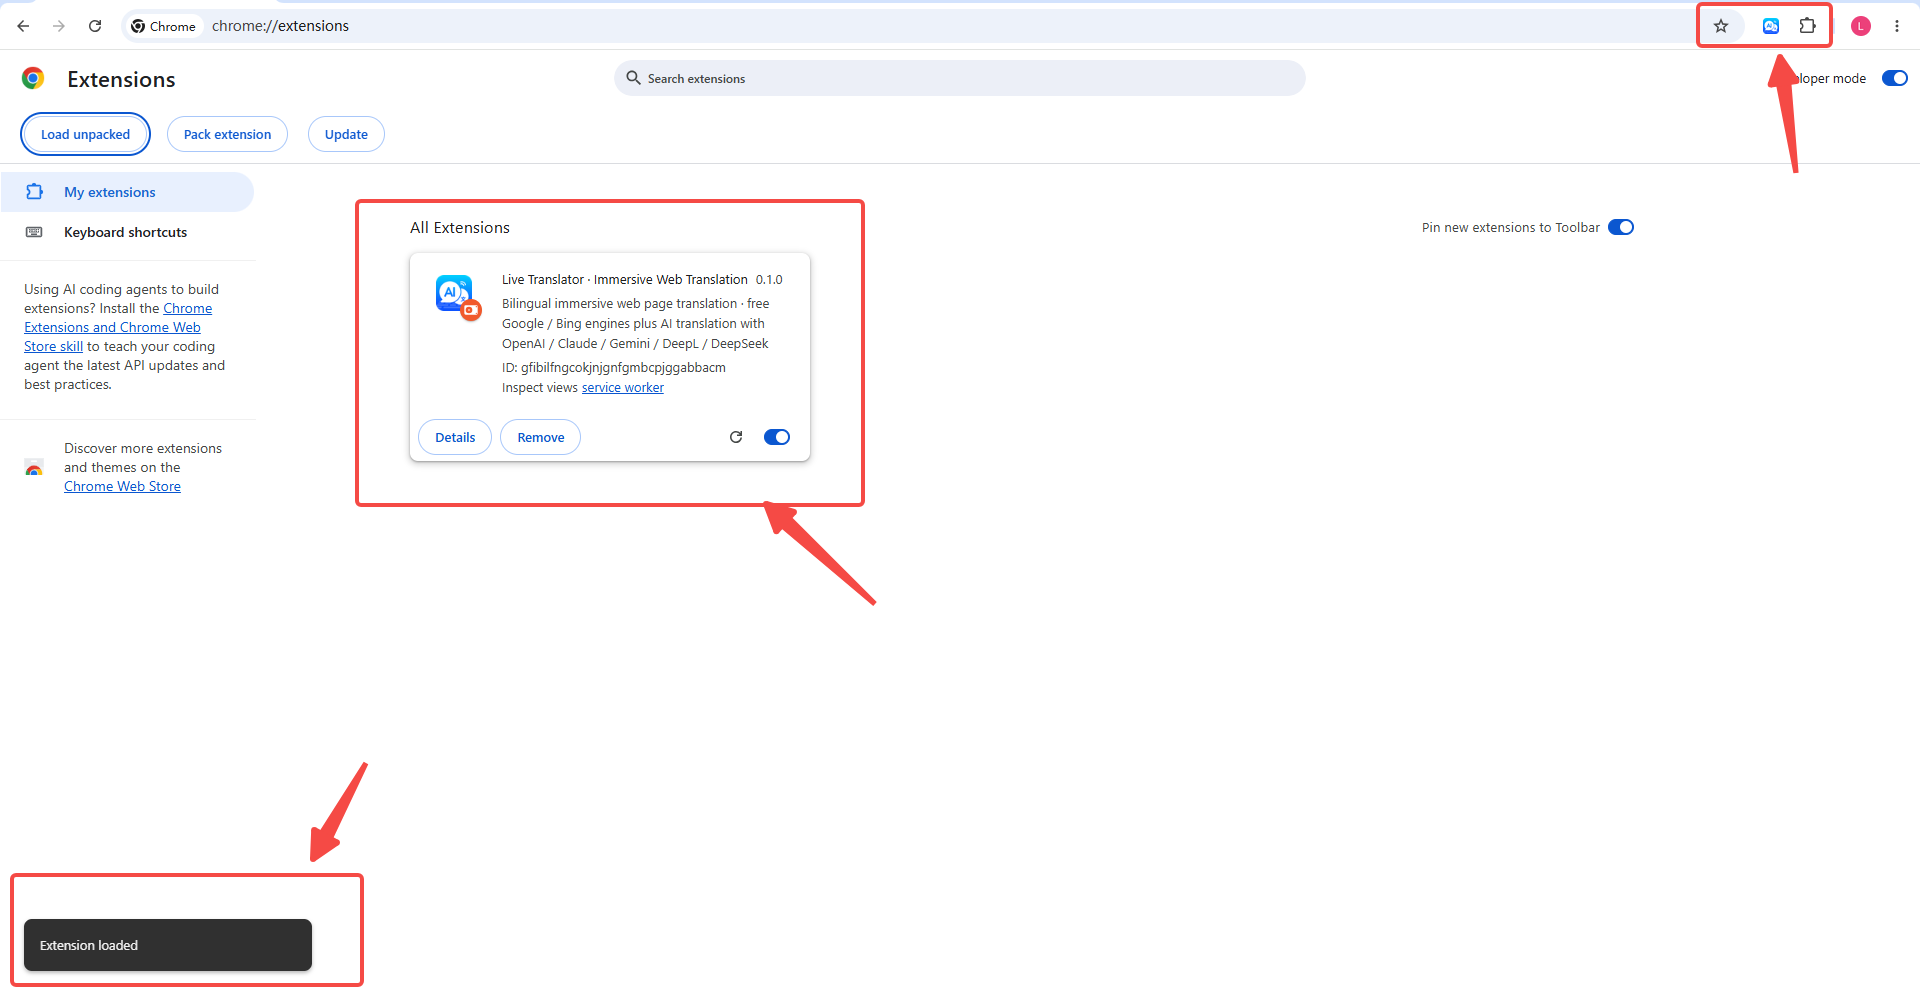Bookmark this page with the star icon
1920x995 pixels.
click(x=1721, y=26)
